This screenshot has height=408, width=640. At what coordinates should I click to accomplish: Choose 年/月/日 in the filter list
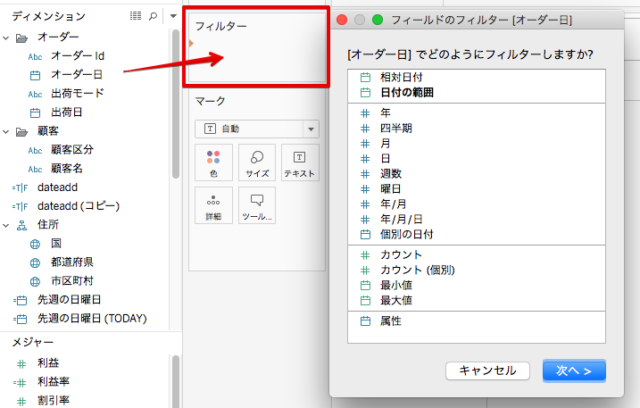coord(476,219)
